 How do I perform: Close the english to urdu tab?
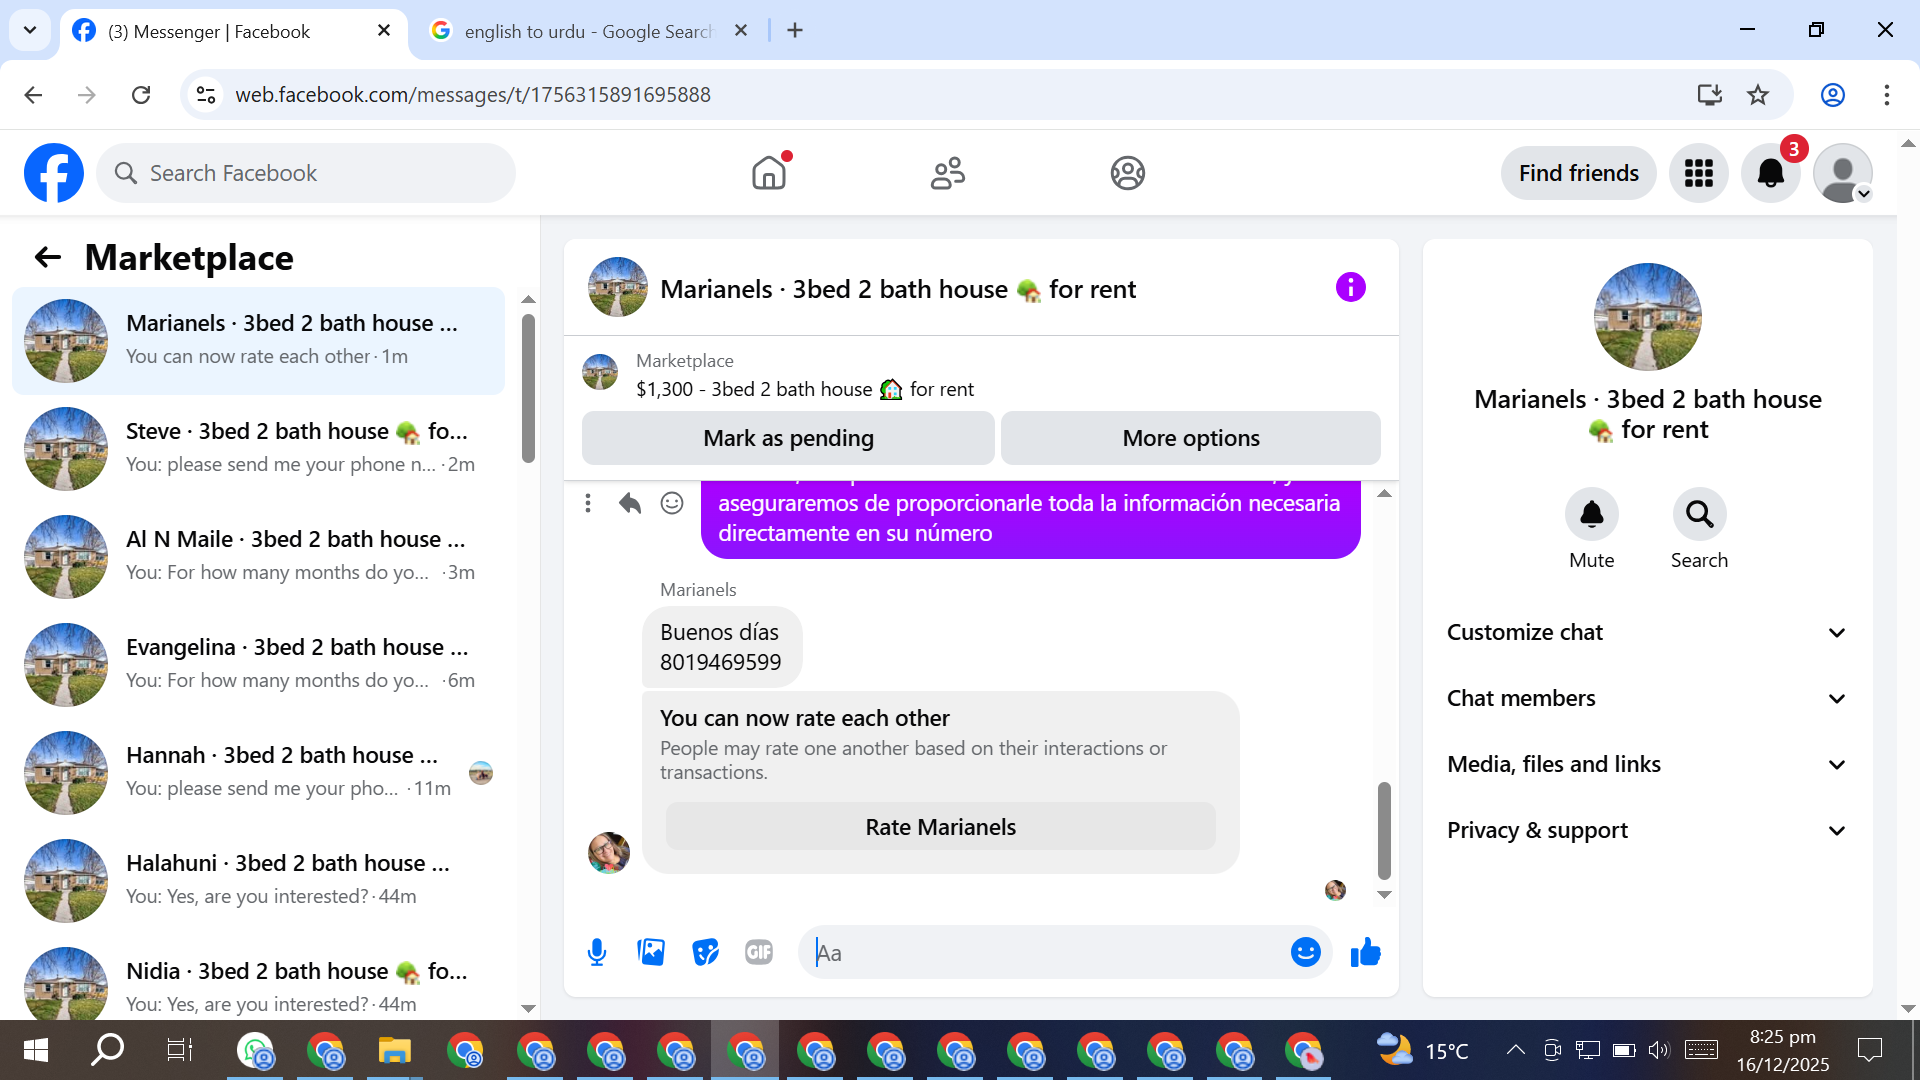click(741, 31)
